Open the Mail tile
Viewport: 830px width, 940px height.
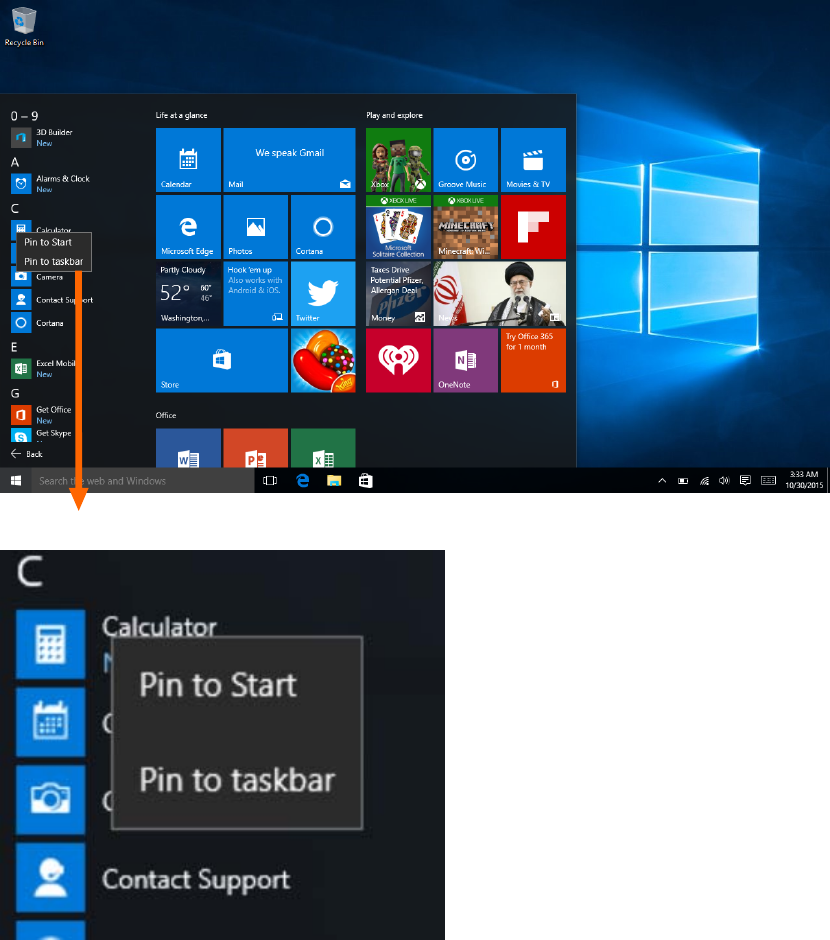pyautogui.click(x=289, y=159)
